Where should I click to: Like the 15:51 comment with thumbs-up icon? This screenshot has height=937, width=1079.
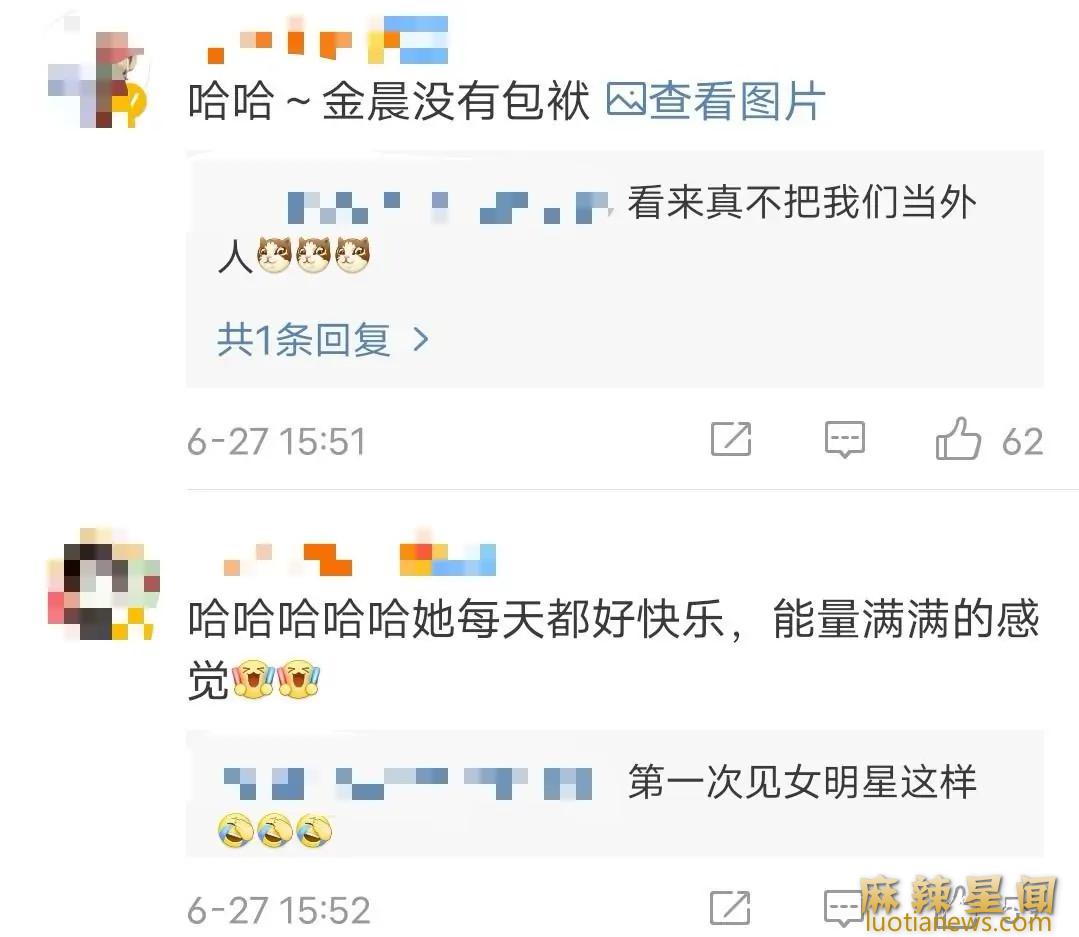tap(958, 439)
